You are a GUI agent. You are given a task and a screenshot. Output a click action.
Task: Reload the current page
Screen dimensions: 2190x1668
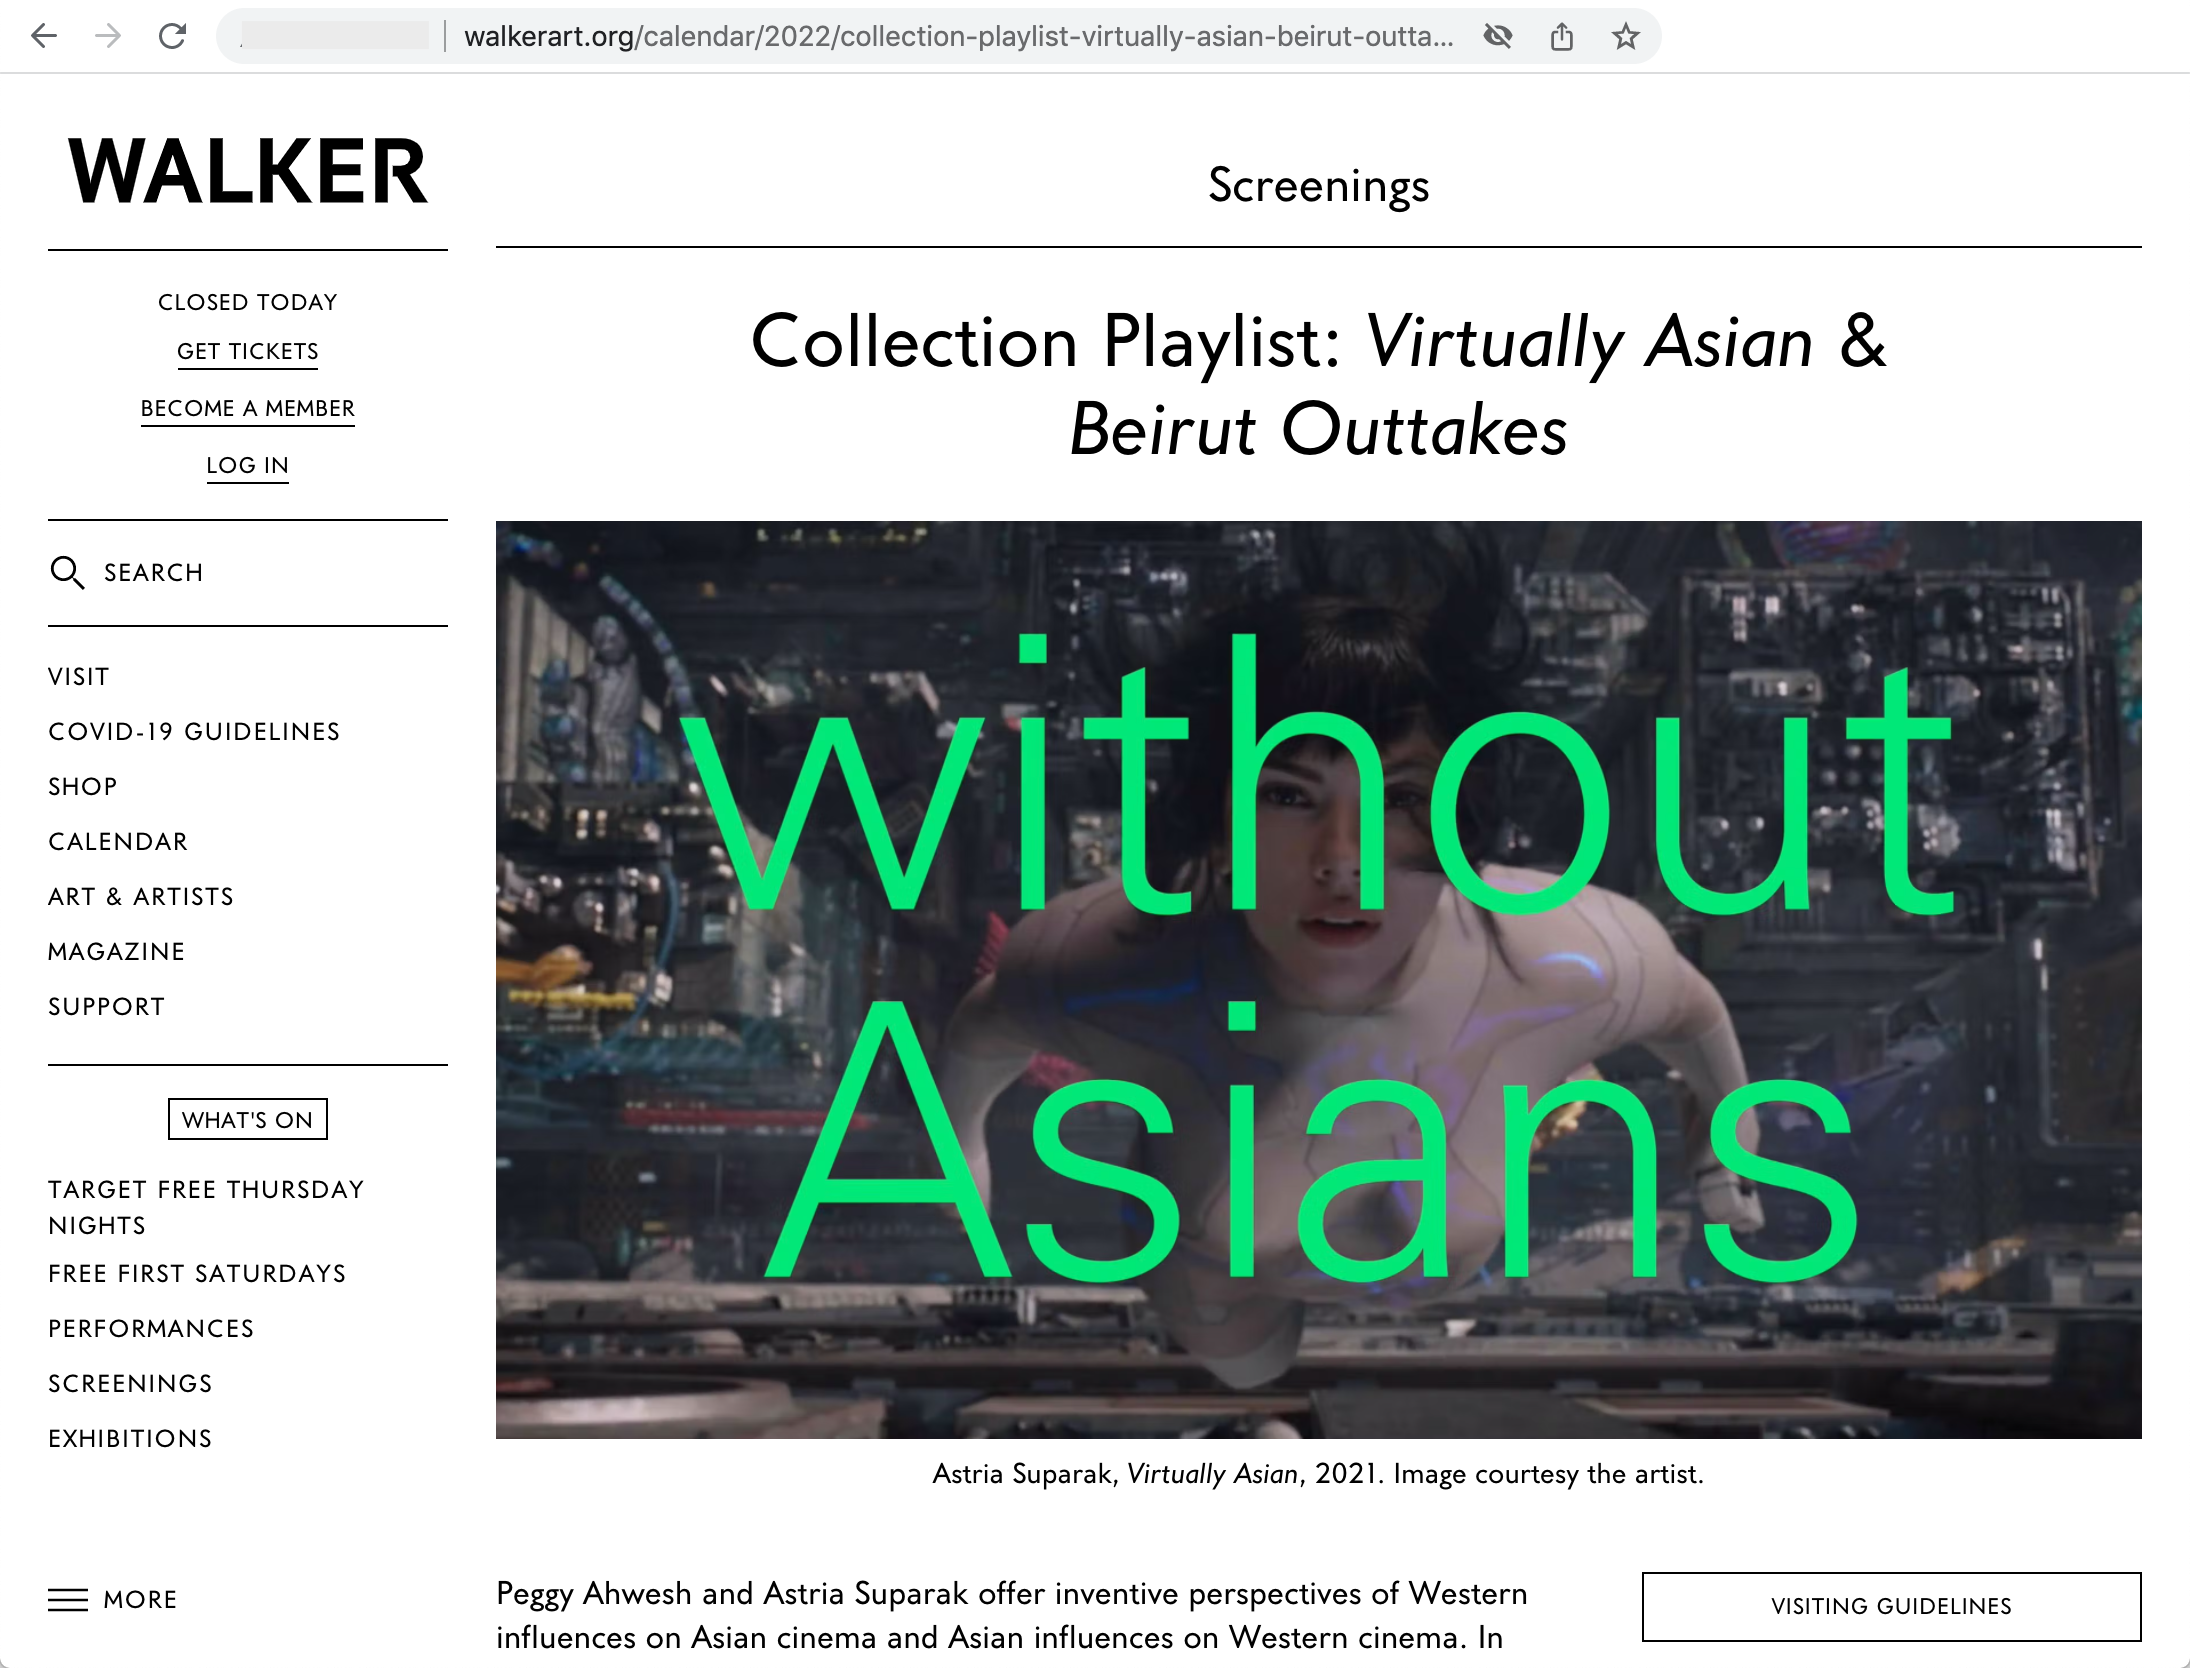(172, 36)
